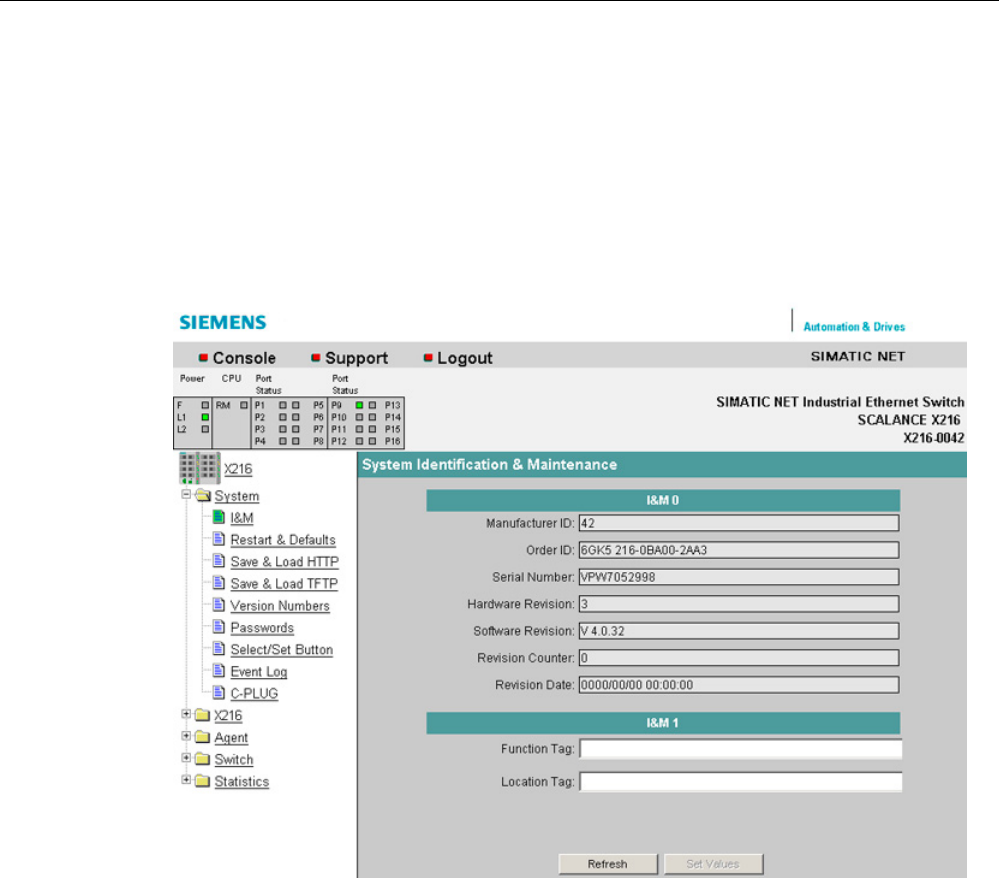Click the Restart & Defaults page icon
This screenshot has height=878, width=999.
(x=219, y=539)
